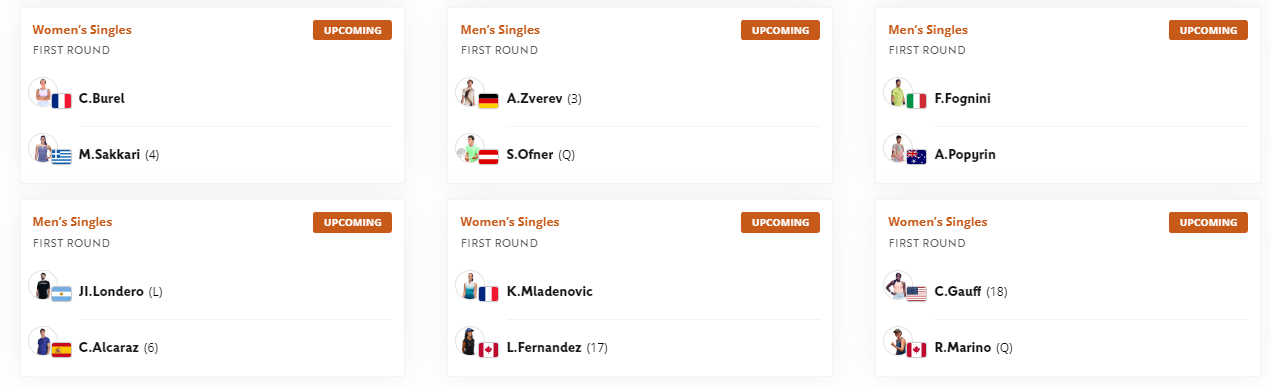Click the Italian flag beside F.Fognini

pyautogui.click(x=917, y=100)
